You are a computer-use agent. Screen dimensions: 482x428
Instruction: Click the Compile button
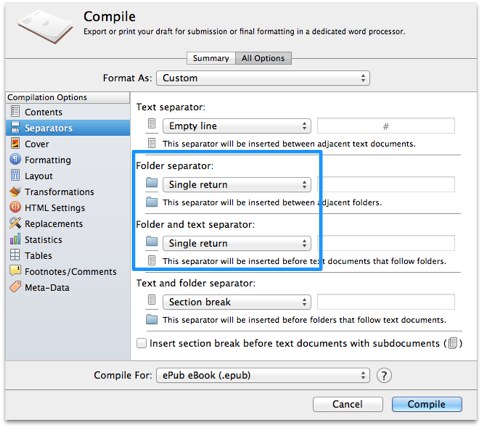pyautogui.click(x=427, y=404)
